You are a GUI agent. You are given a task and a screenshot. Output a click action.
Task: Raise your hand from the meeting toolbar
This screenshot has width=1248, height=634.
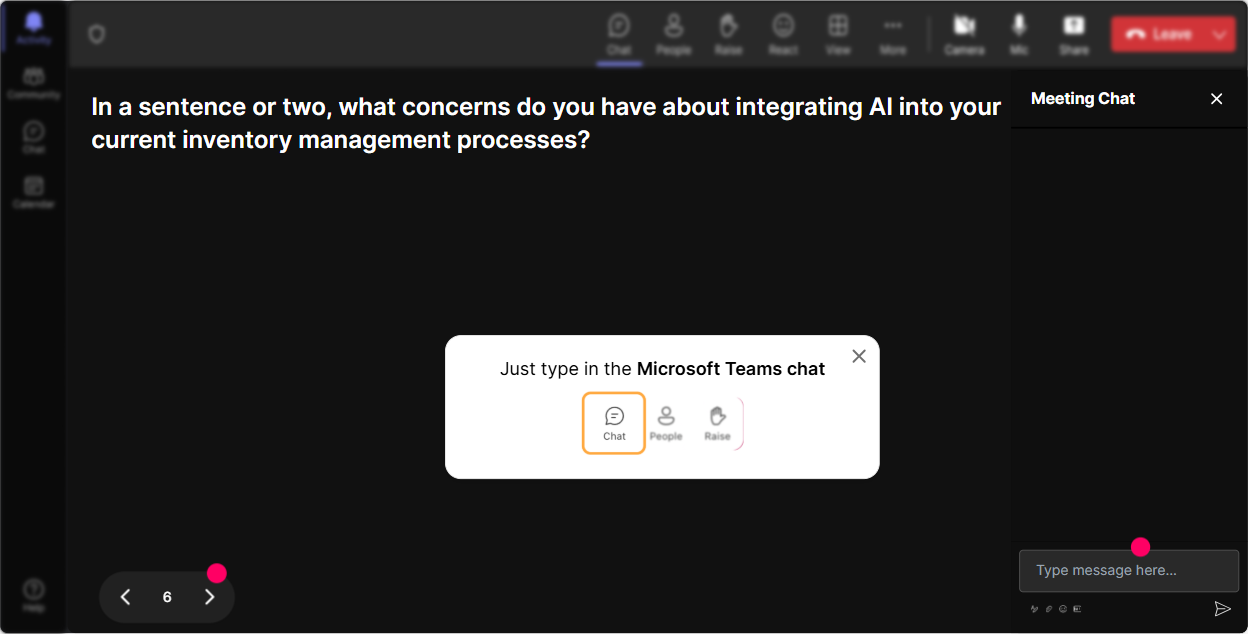click(728, 34)
